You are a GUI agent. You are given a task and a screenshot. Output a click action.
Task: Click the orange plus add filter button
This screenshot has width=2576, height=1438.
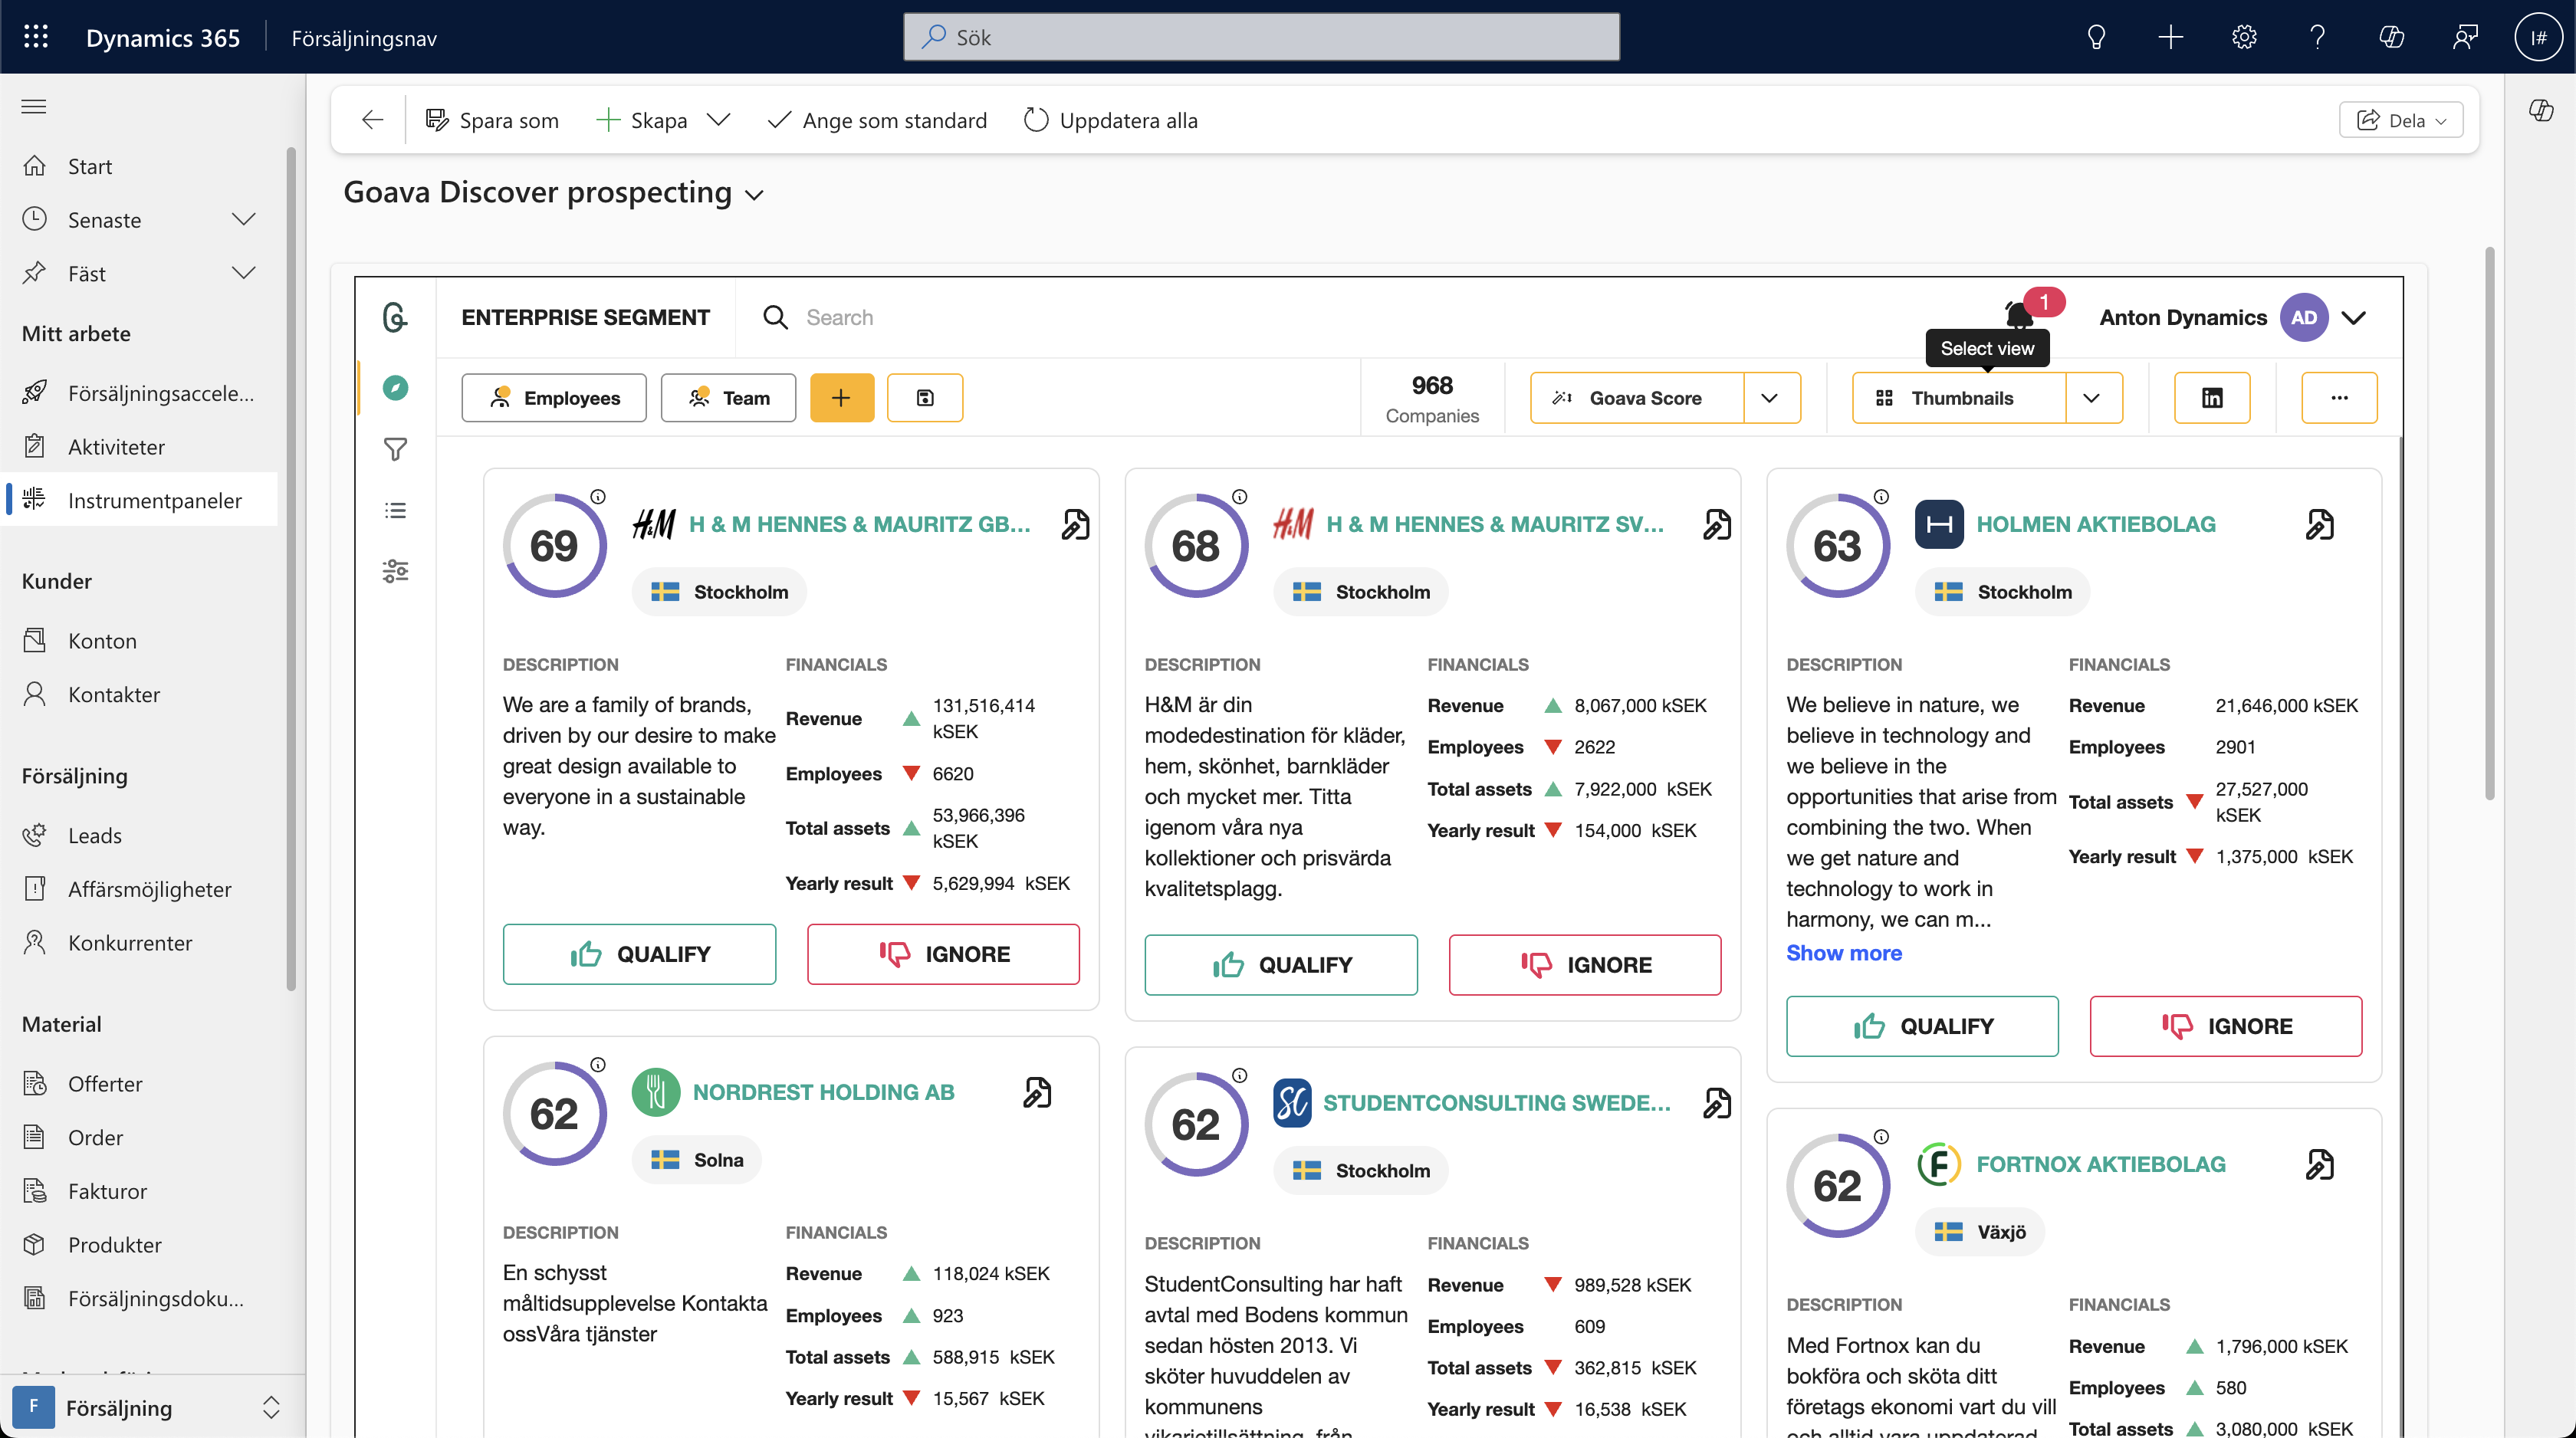click(x=841, y=398)
